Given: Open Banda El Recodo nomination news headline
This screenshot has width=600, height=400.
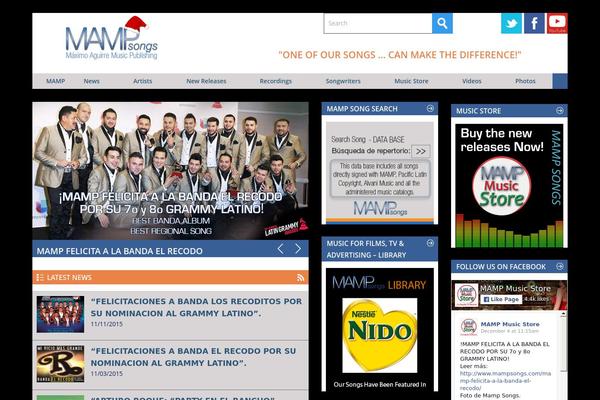Looking at the screenshot, I should pyautogui.click(x=193, y=357).
